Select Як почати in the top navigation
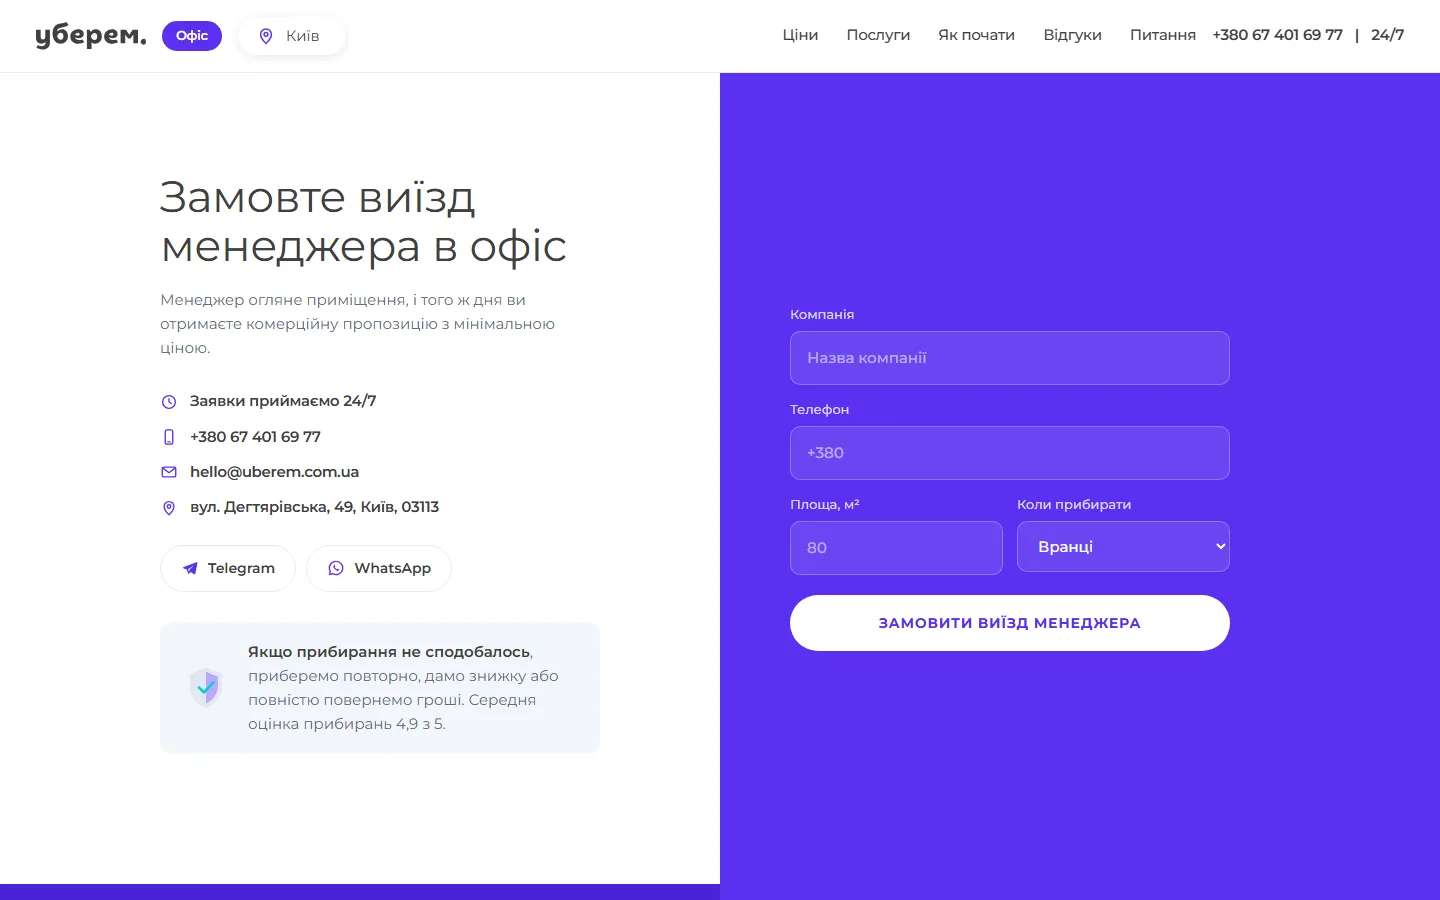The height and width of the screenshot is (900, 1440). coord(976,35)
